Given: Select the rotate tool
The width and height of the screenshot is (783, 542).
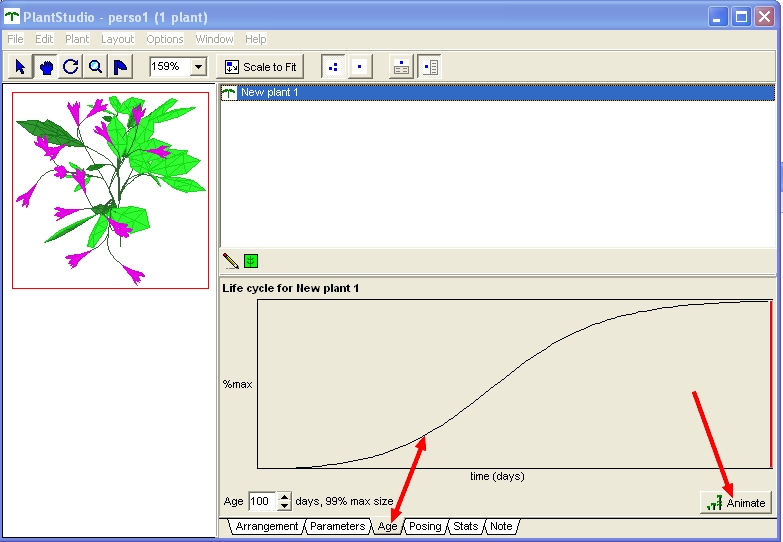Looking at the screenshot, I should [70, 66].
